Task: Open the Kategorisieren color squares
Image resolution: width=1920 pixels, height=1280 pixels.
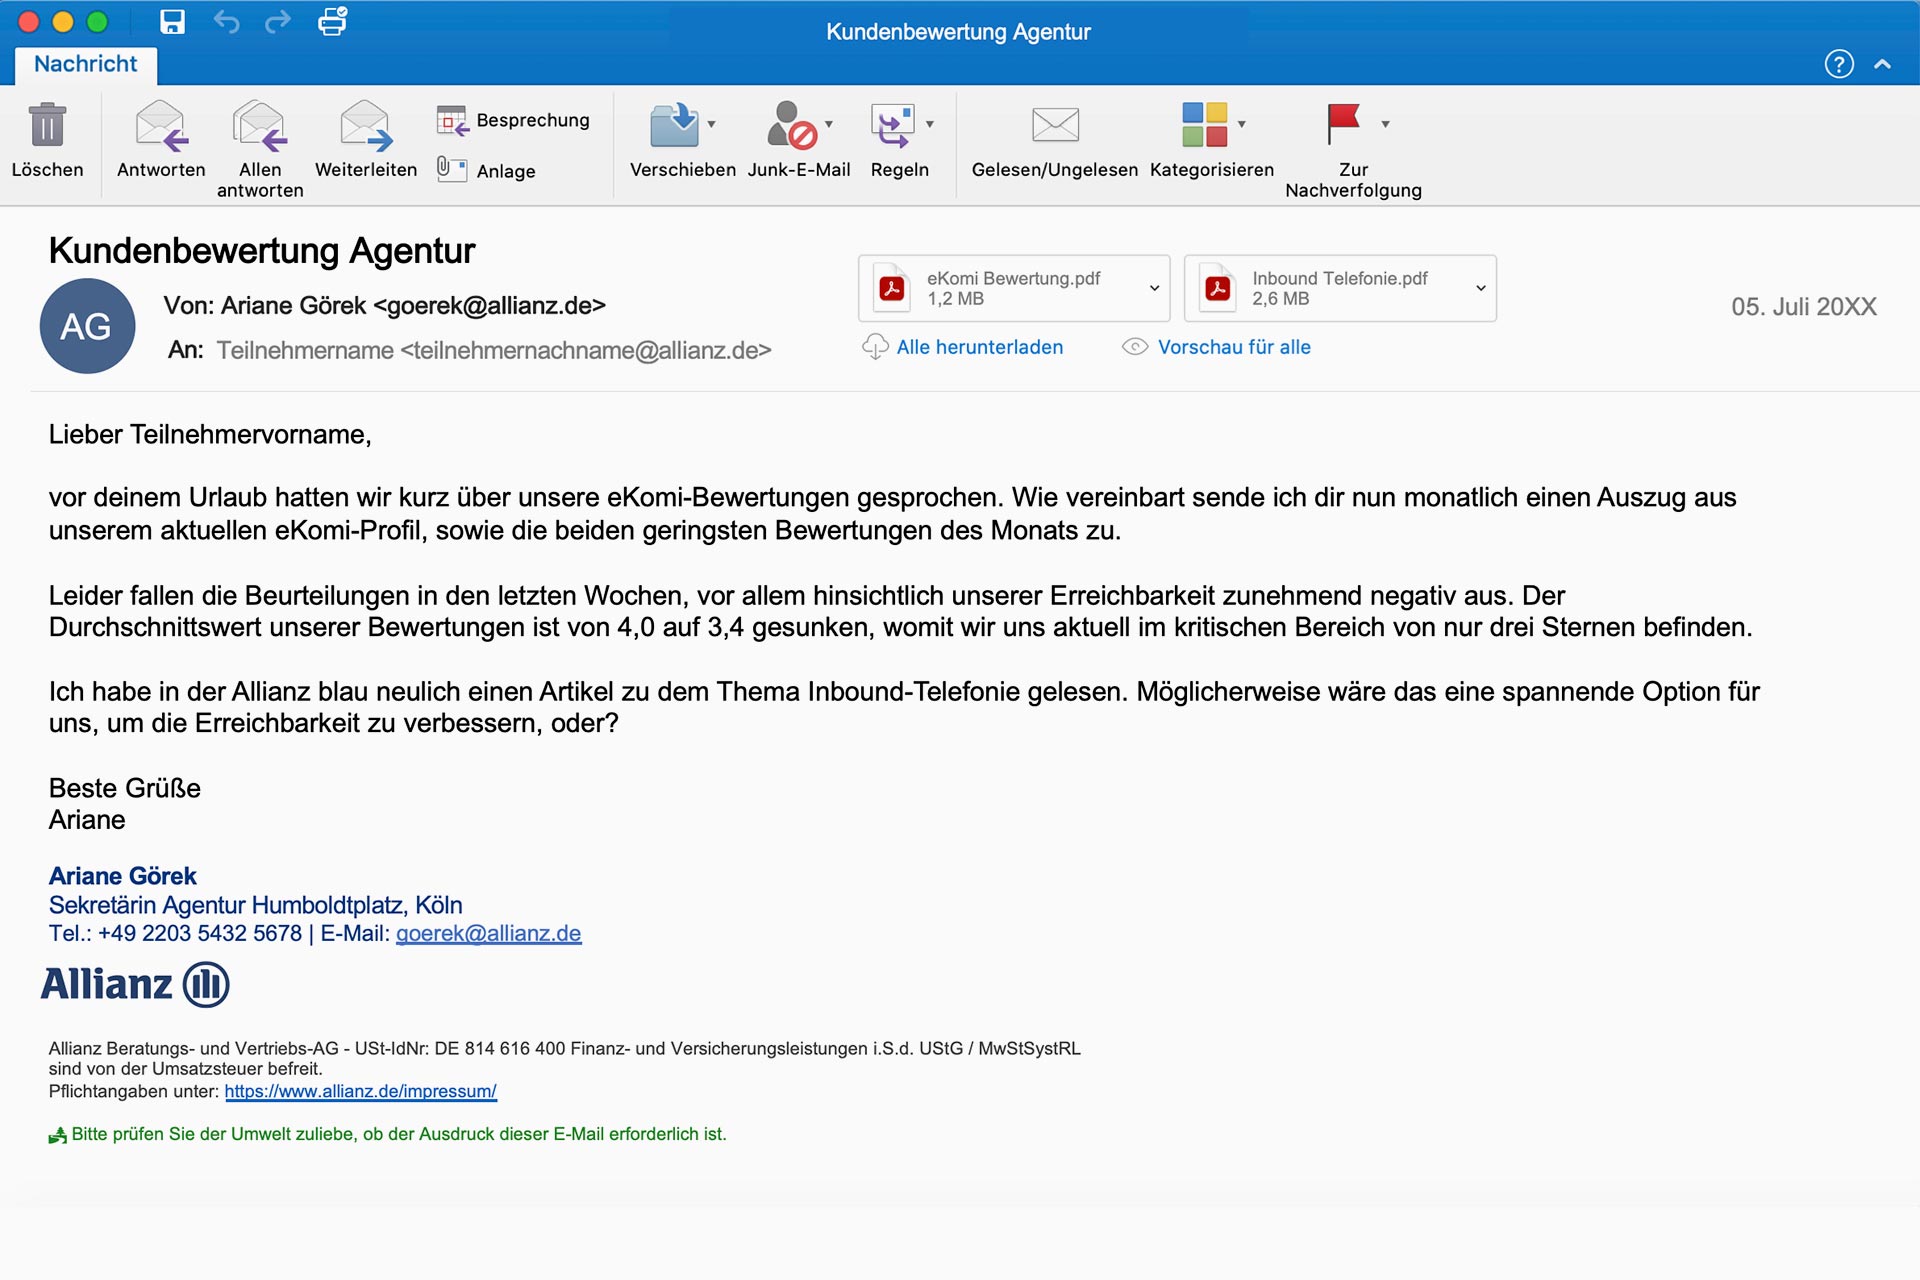Action: tap(1204, 126)
